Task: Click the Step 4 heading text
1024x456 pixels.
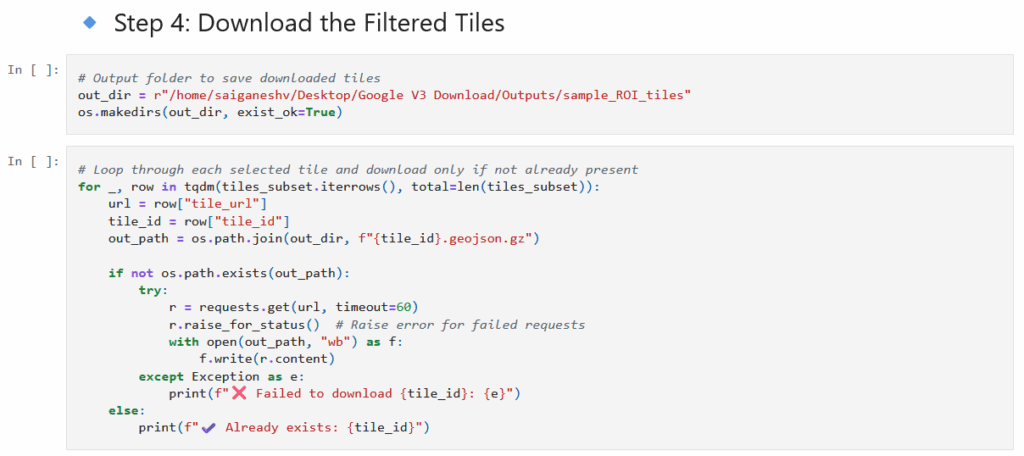Action: 309,24
